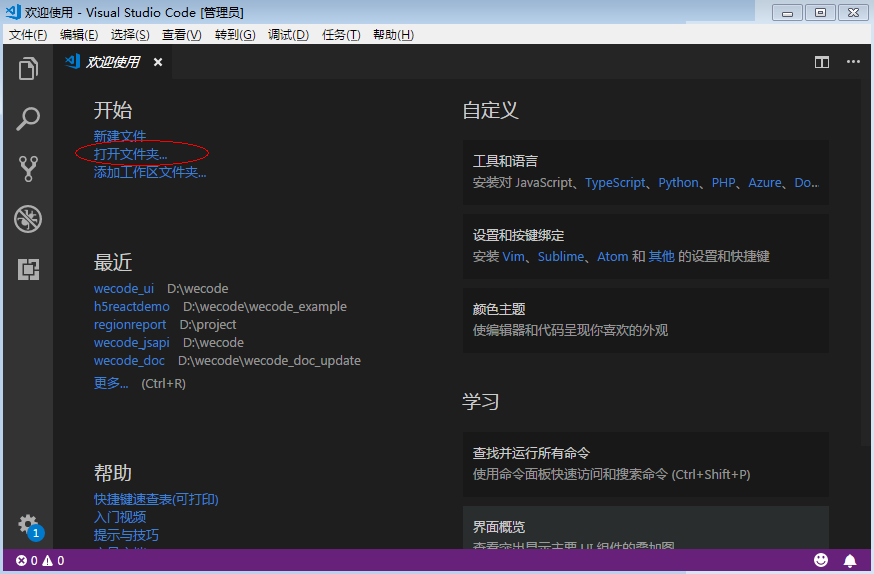The image size is (874, 574).
Task: Open the editor more actions ellipsis
Action: [853, 62]
